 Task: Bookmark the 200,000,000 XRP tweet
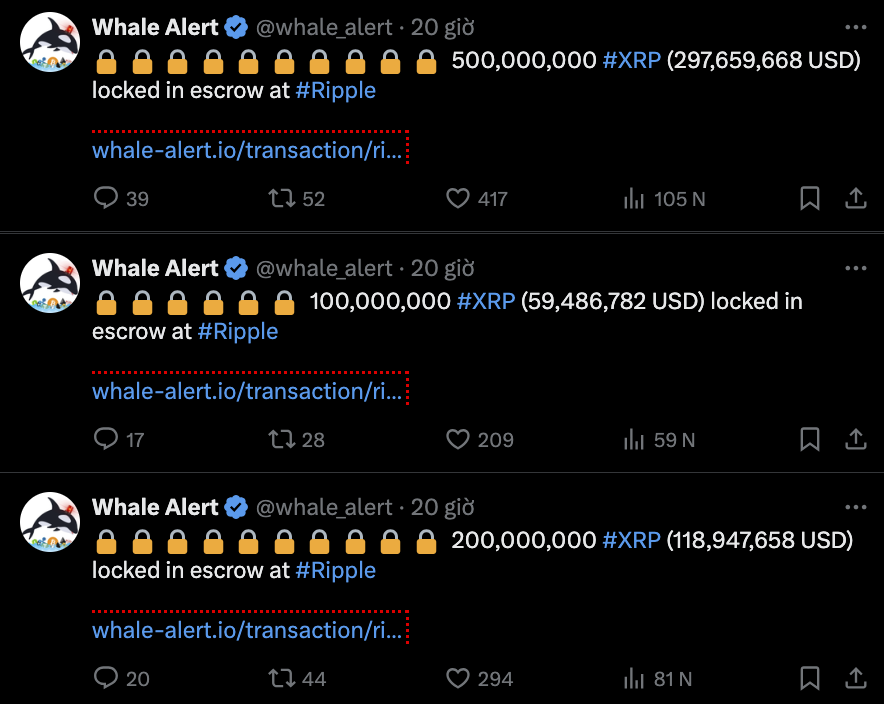810,678
